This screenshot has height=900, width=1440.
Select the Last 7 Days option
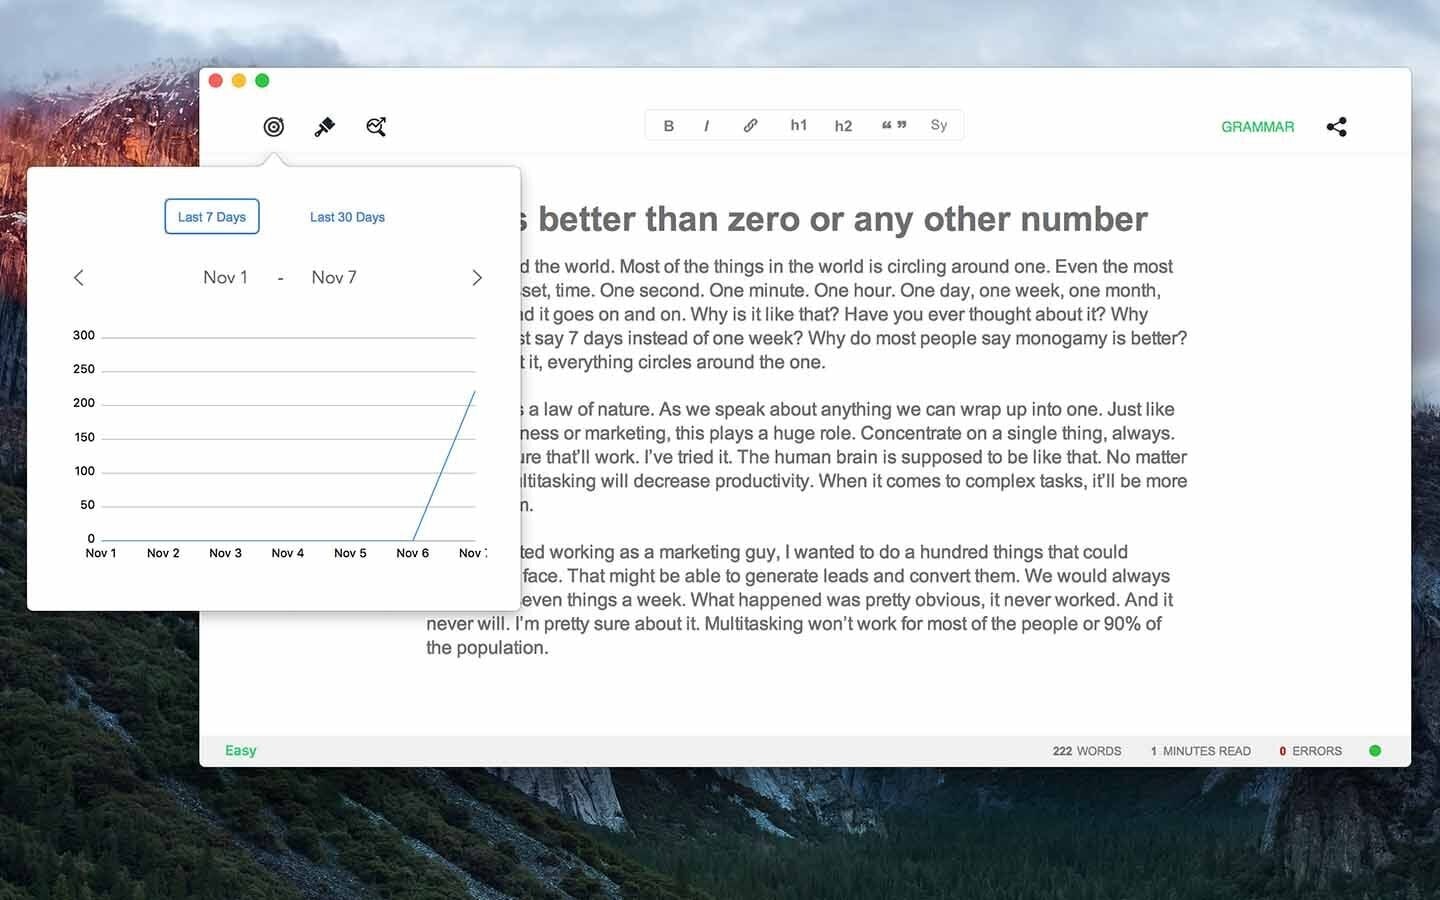[x=211, y=216]
